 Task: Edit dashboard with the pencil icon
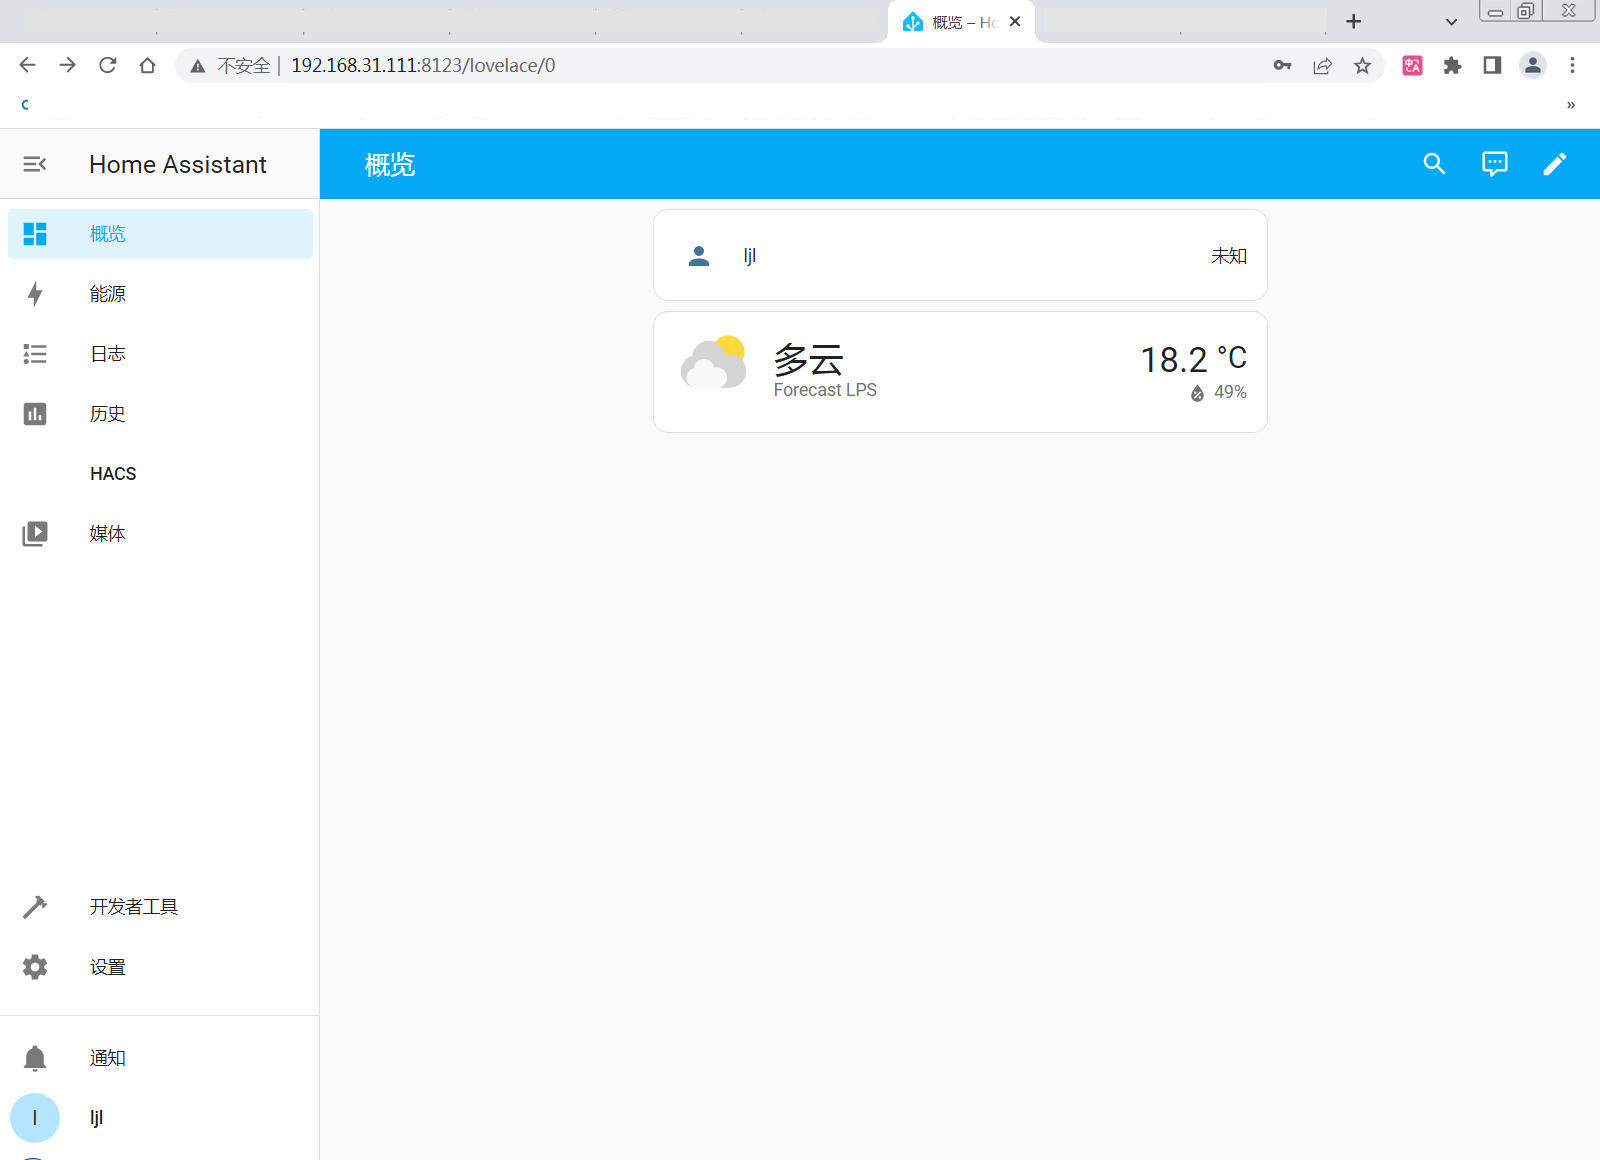point(1554,164)
